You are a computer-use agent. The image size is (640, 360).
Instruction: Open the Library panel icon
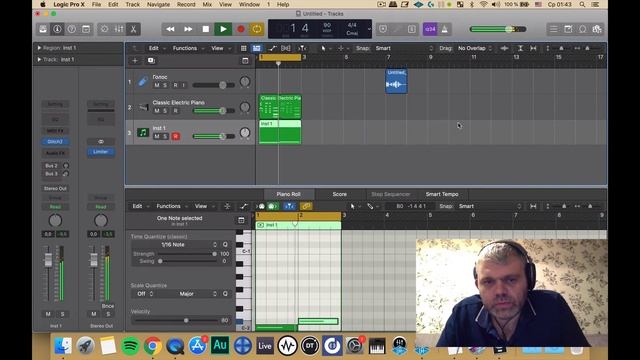(43, 29)
